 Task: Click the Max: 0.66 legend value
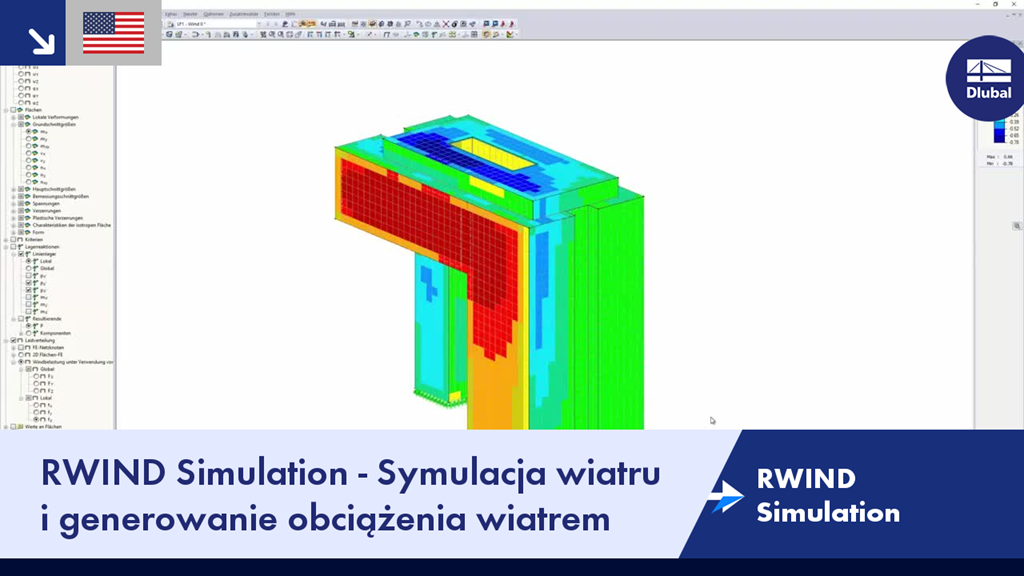tap(1000, 157)
